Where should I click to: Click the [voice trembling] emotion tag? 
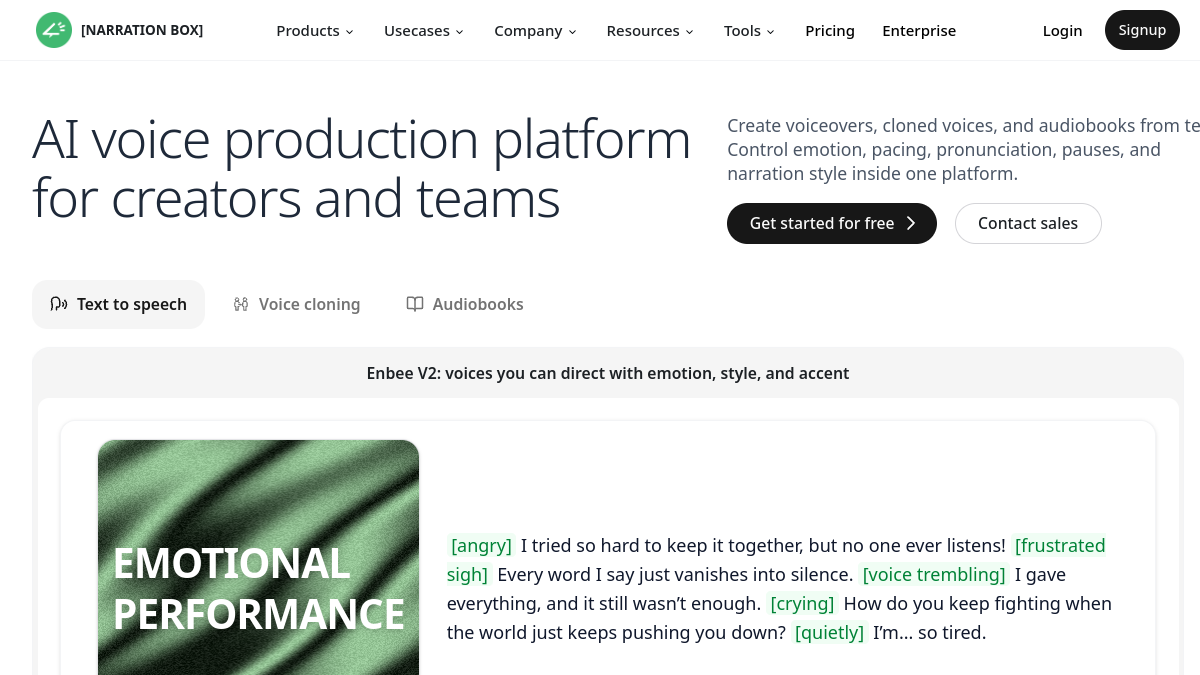(x=934, y=575)
